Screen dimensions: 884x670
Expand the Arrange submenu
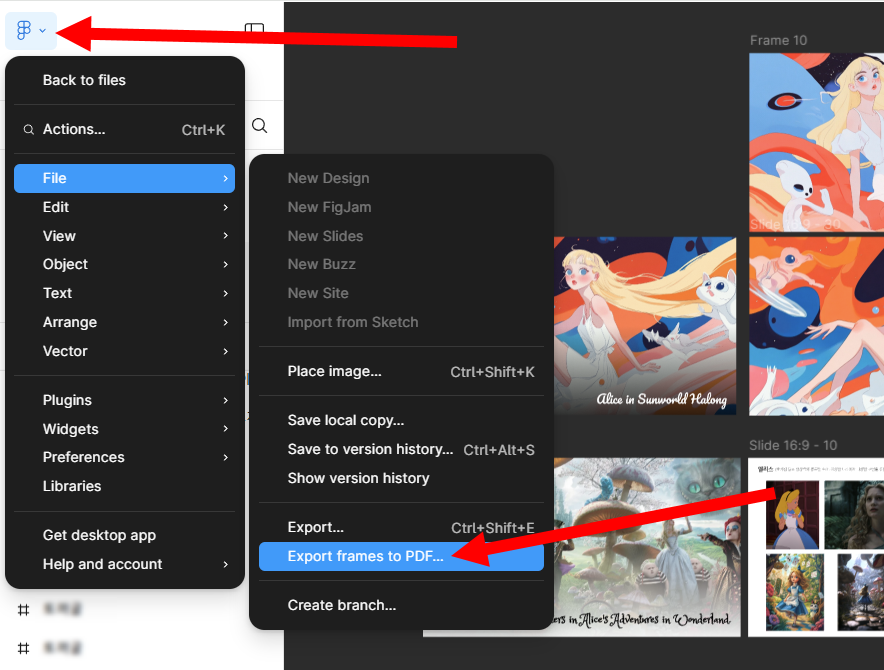click(124, 322)
